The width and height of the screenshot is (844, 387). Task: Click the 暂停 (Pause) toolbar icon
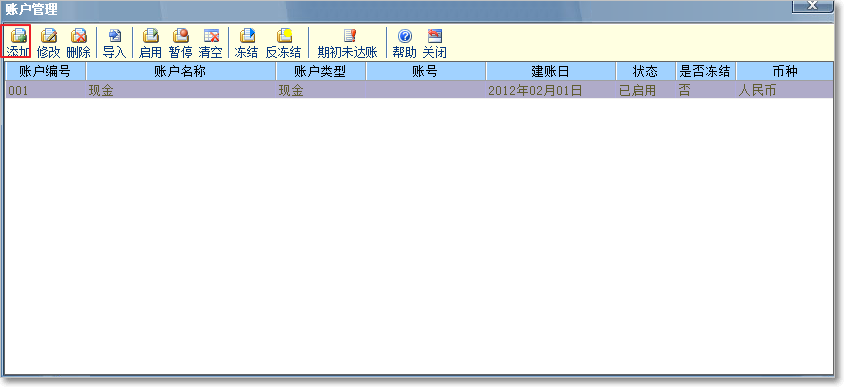[x=180, y=42]
